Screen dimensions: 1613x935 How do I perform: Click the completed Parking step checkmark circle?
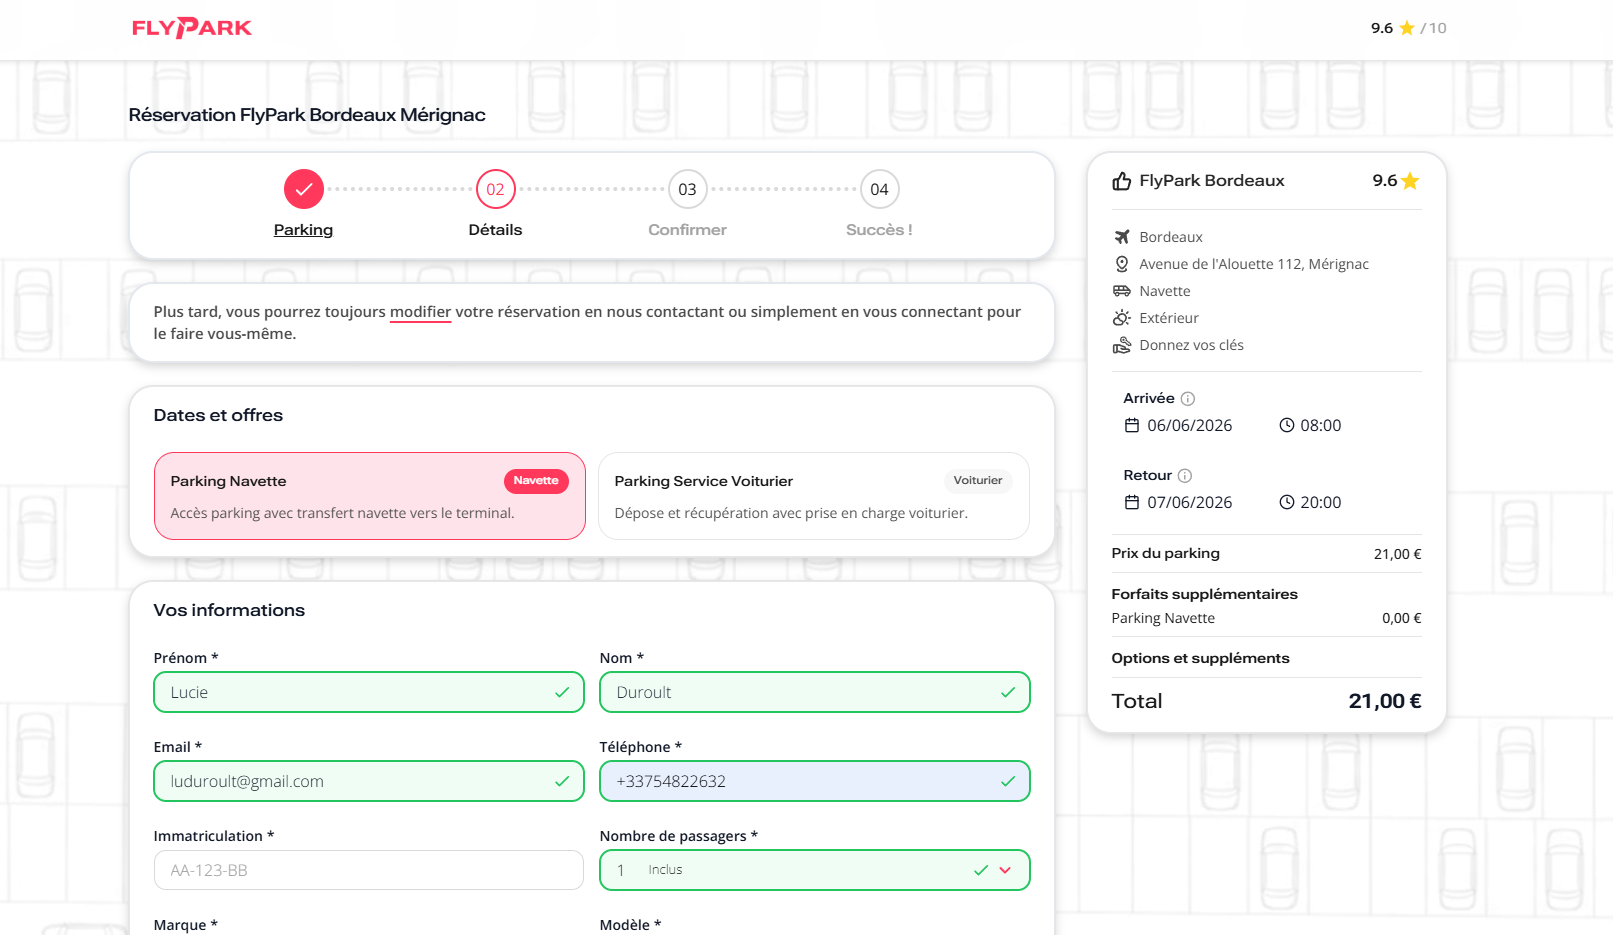point(303,189)
